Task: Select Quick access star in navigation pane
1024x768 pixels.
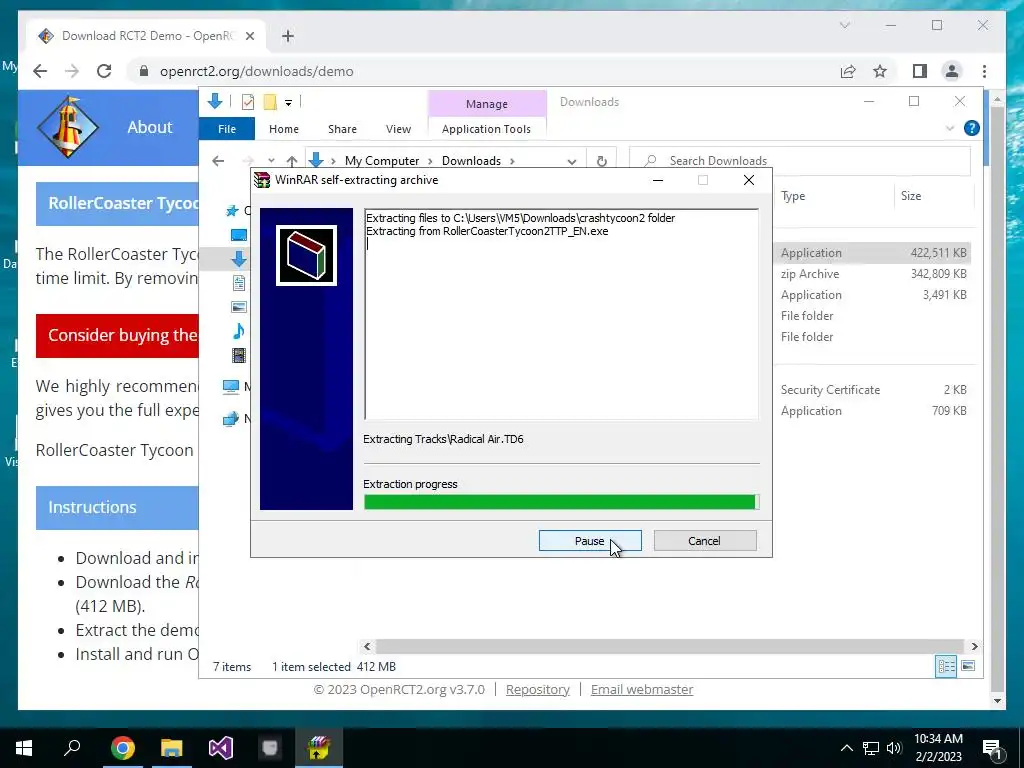Action: coord(232,210)
